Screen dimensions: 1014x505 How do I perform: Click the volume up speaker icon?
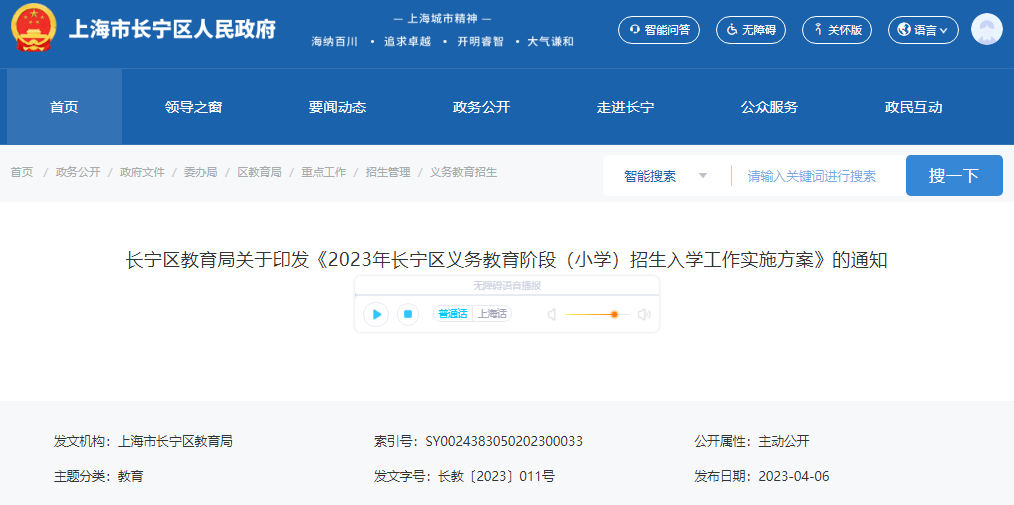coord(643,315)
